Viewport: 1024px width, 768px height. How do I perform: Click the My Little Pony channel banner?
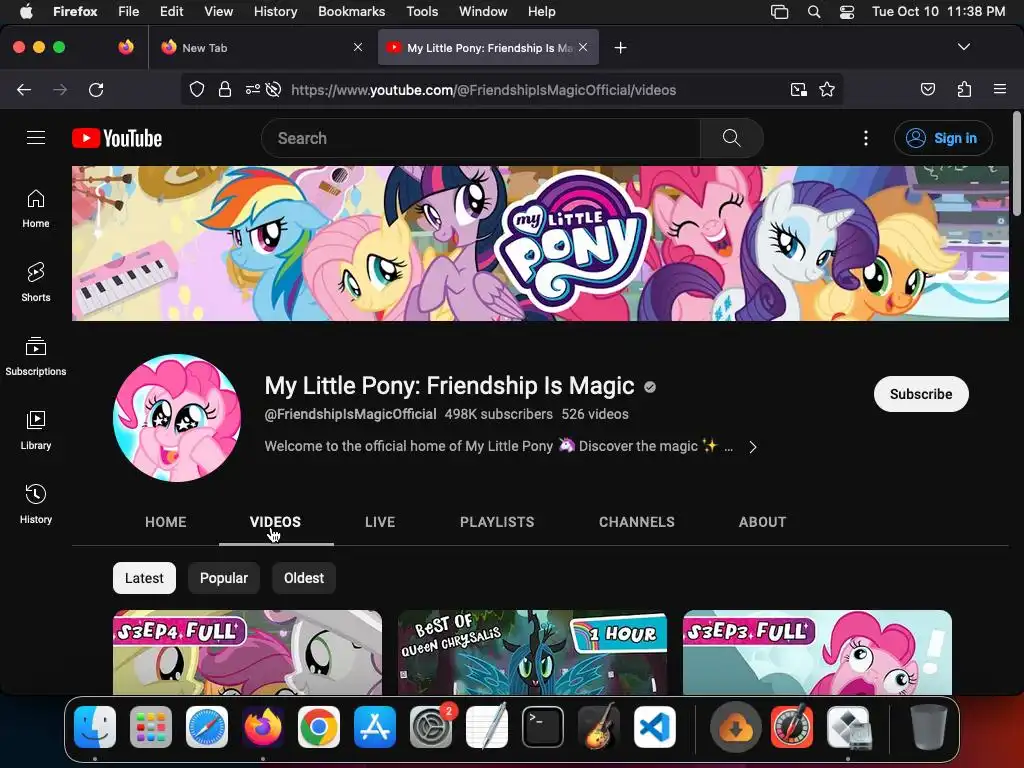[540, 243]
